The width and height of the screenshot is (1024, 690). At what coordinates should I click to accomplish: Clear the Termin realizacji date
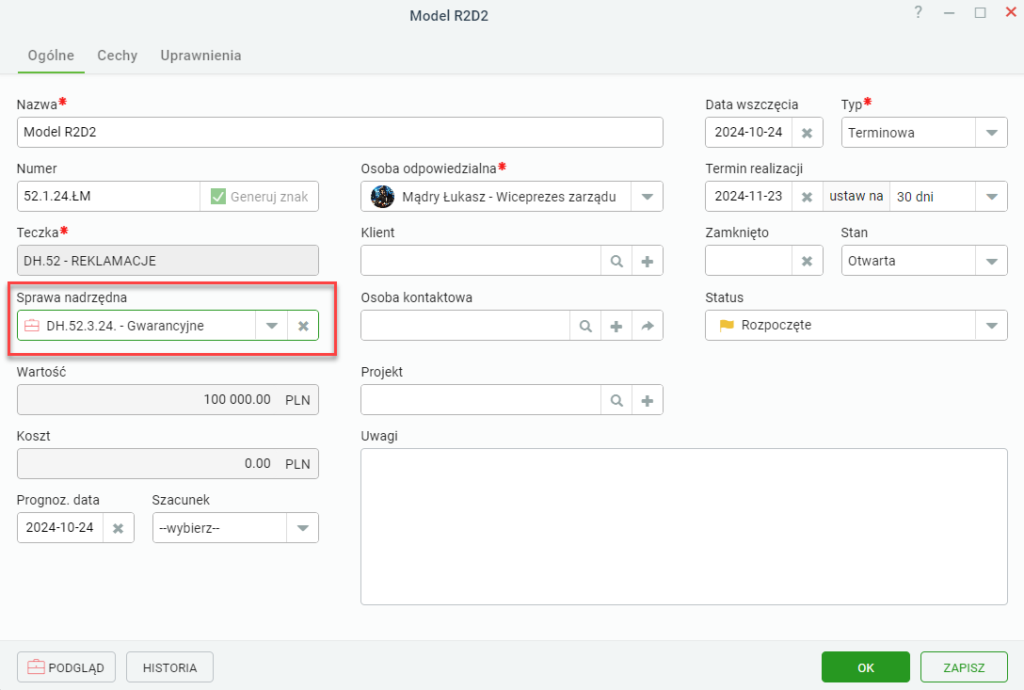[x=807, y=196]
